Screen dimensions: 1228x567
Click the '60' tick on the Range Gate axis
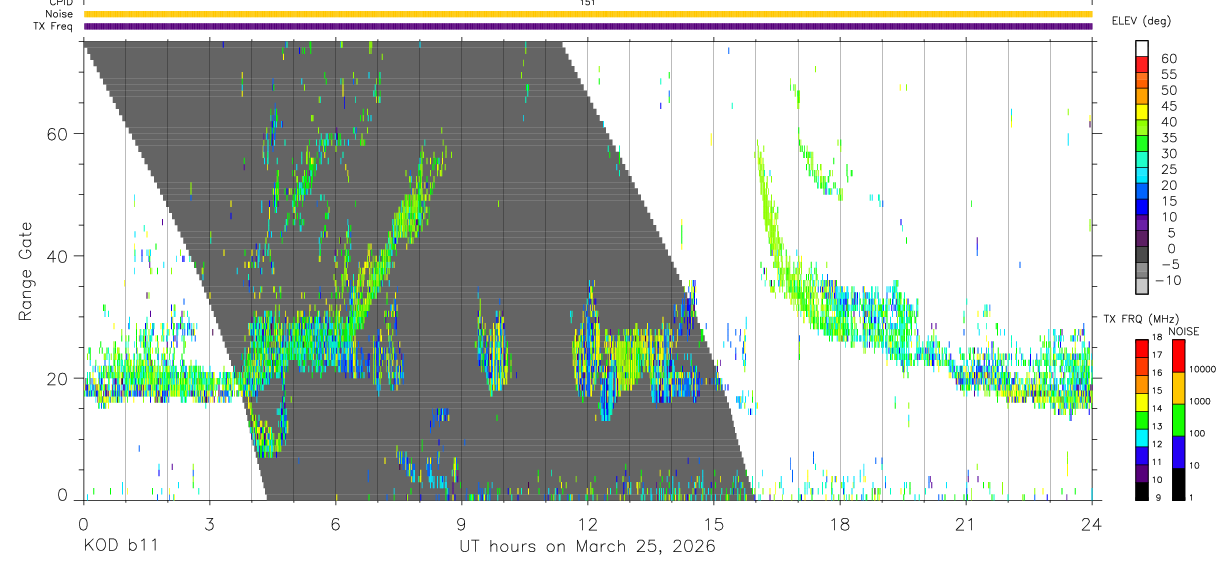[59, 133]
